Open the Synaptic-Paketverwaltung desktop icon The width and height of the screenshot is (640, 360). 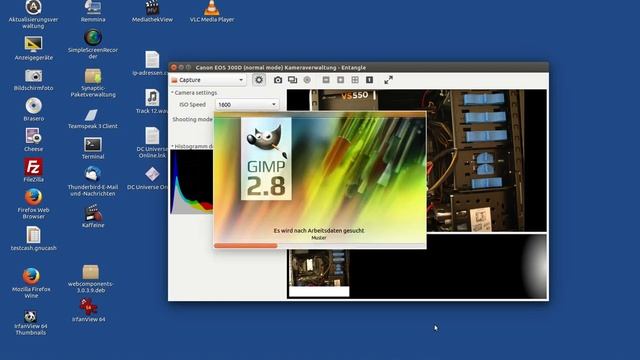click(x=93, y=83)
